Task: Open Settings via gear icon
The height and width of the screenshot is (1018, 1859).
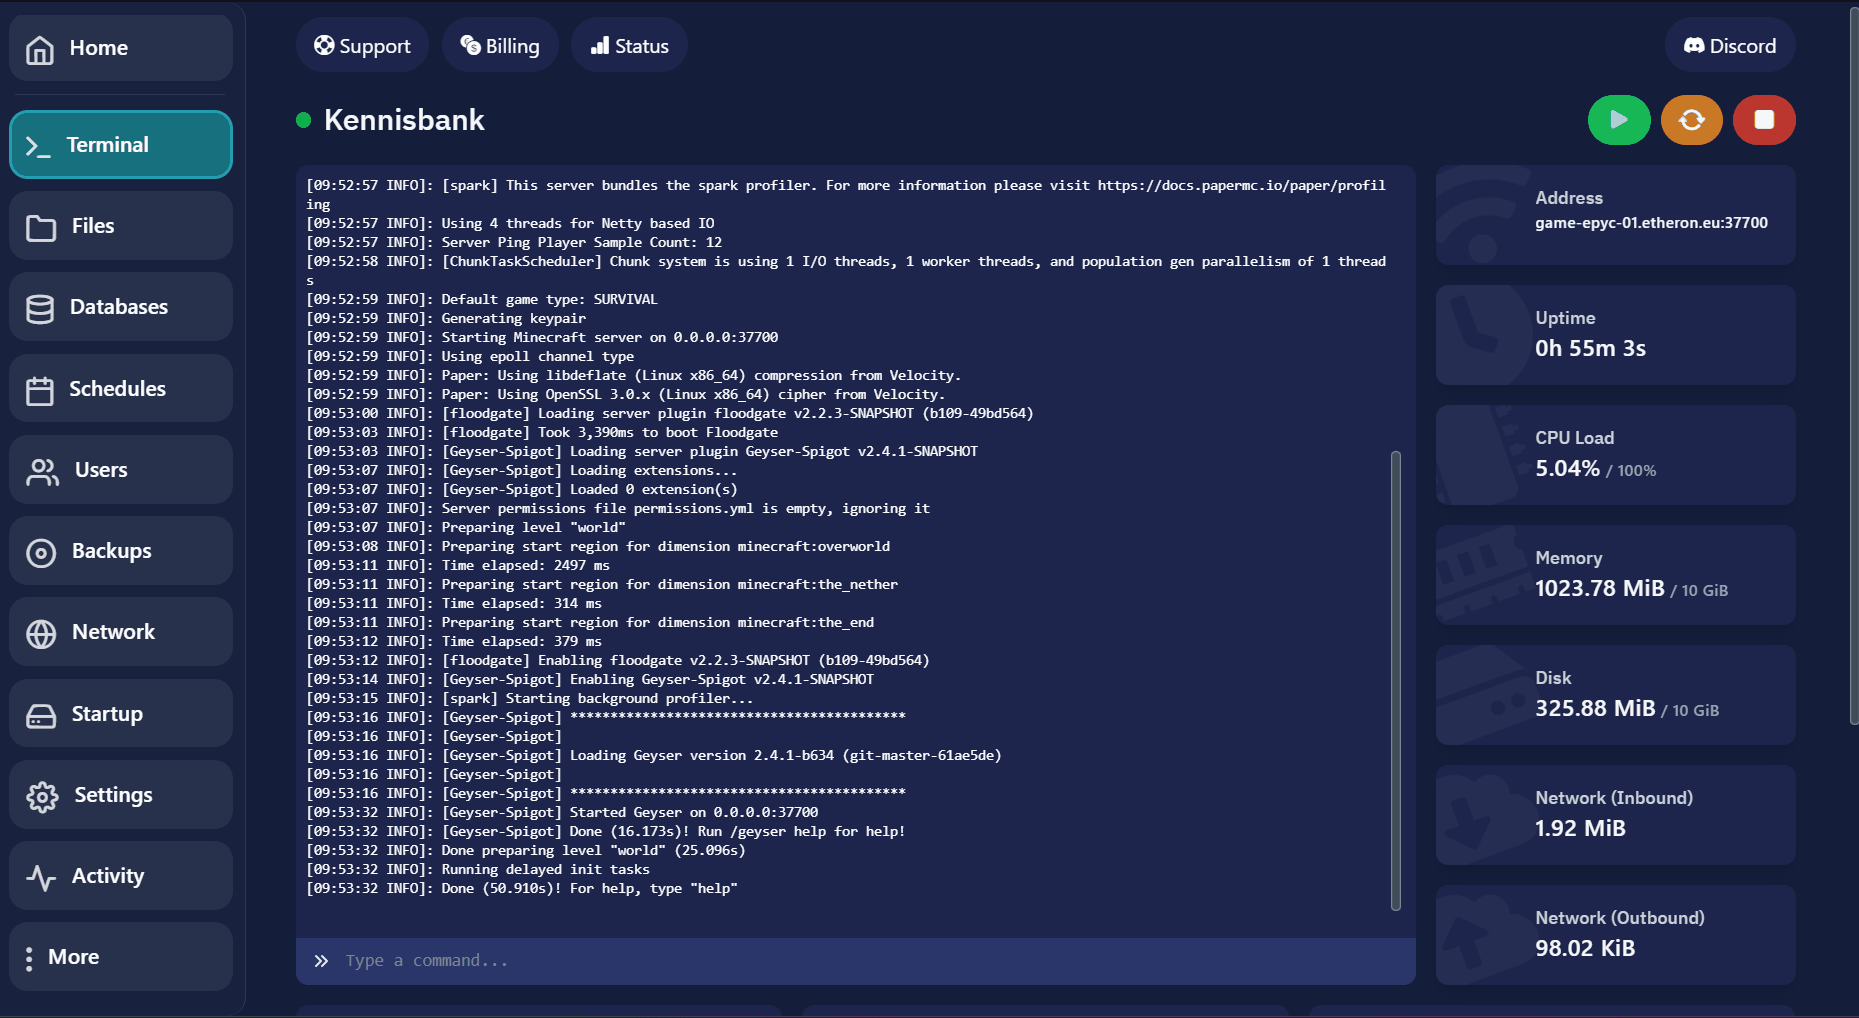Action: 42,796
